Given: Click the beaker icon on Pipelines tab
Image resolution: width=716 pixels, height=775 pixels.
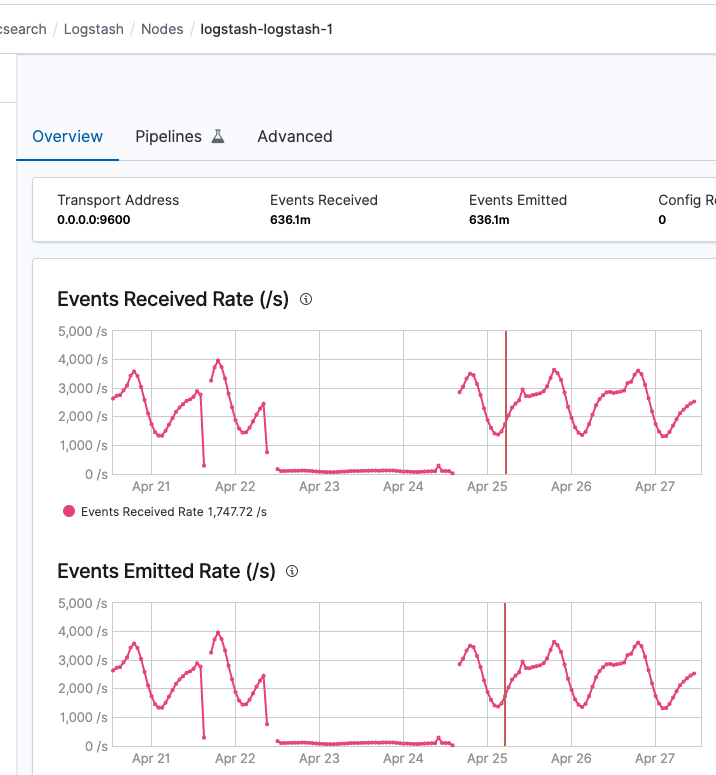Looking at the screenshot, I should 217,136.
